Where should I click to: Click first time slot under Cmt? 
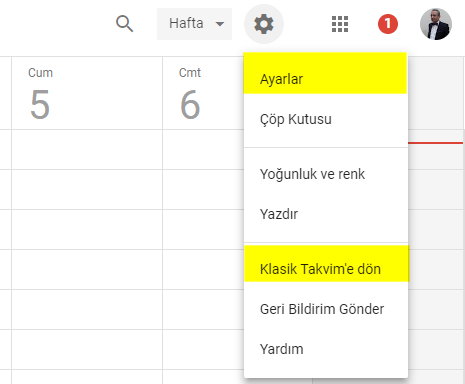coord(203,149)
